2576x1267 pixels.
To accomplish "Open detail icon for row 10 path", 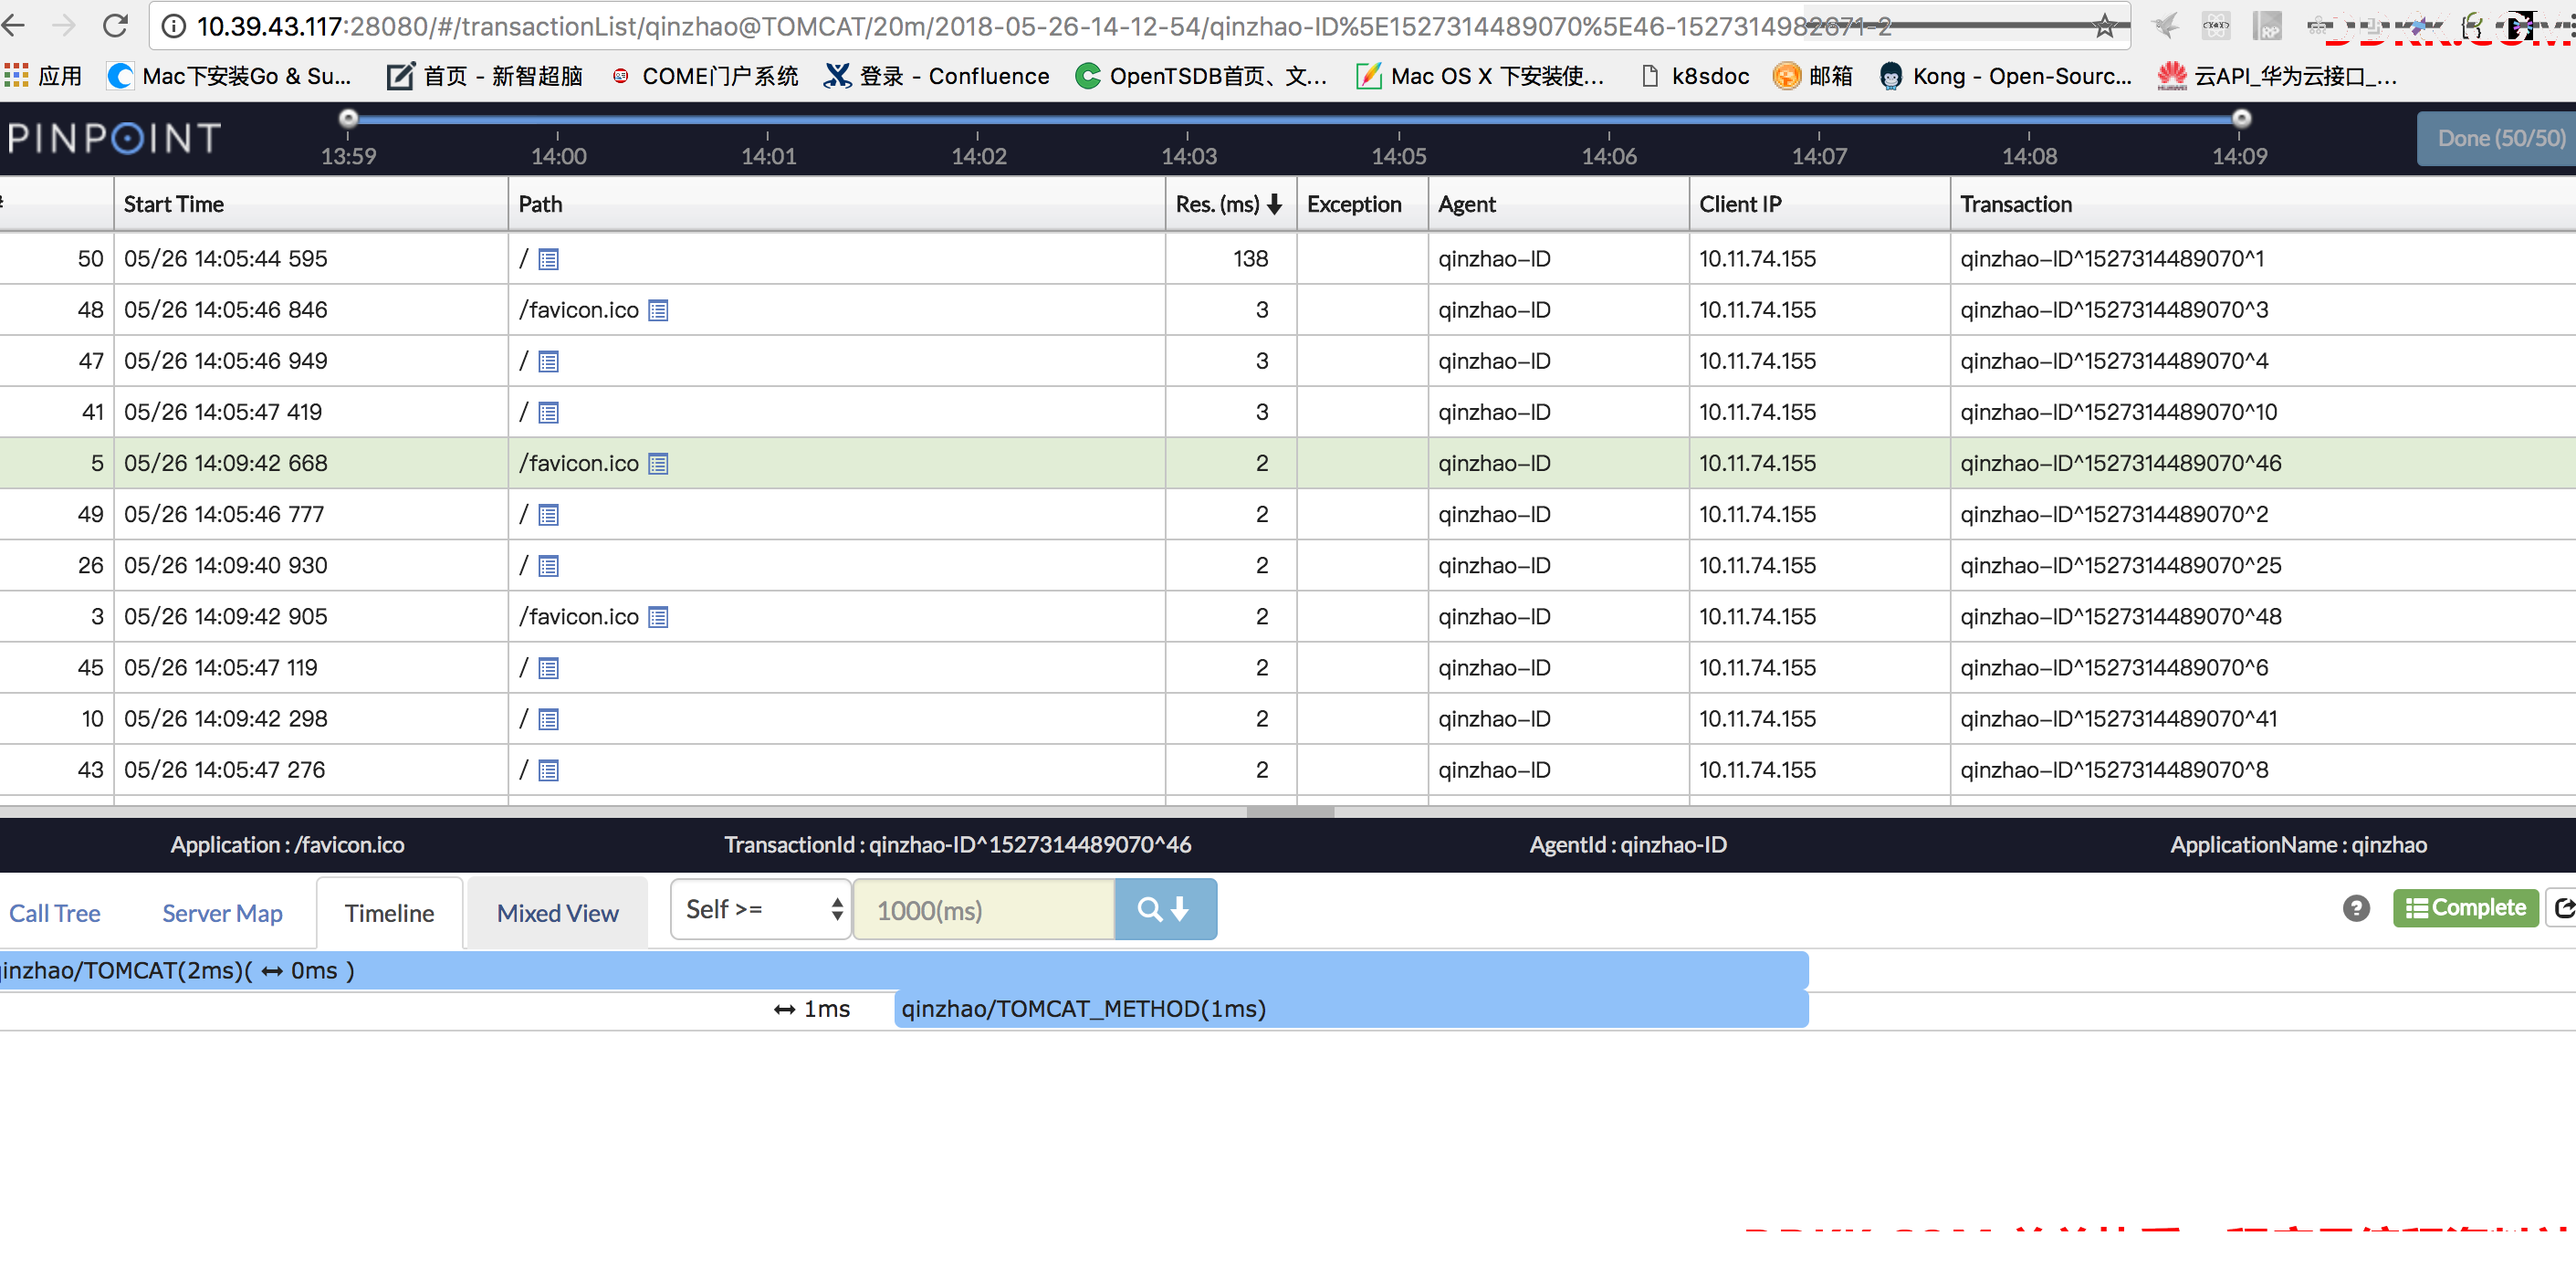I will (548, 719).
